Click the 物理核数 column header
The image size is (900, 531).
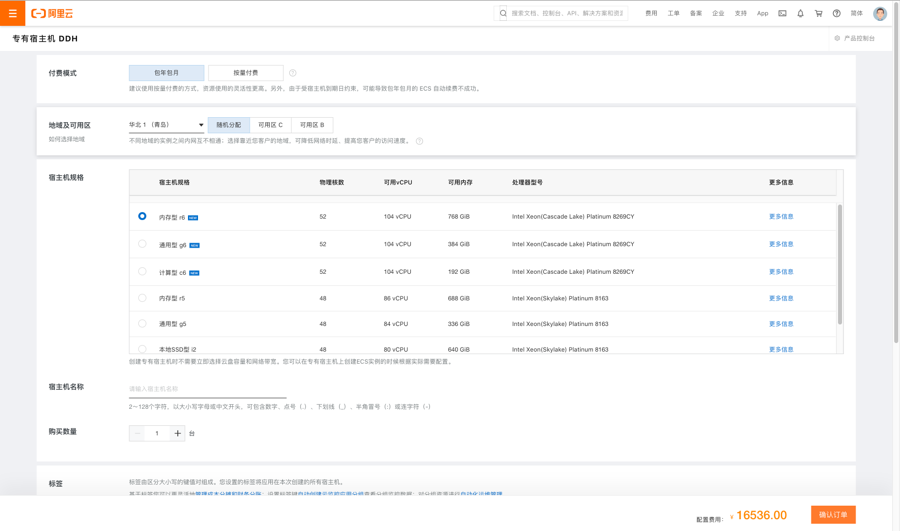tap(332, 182)
